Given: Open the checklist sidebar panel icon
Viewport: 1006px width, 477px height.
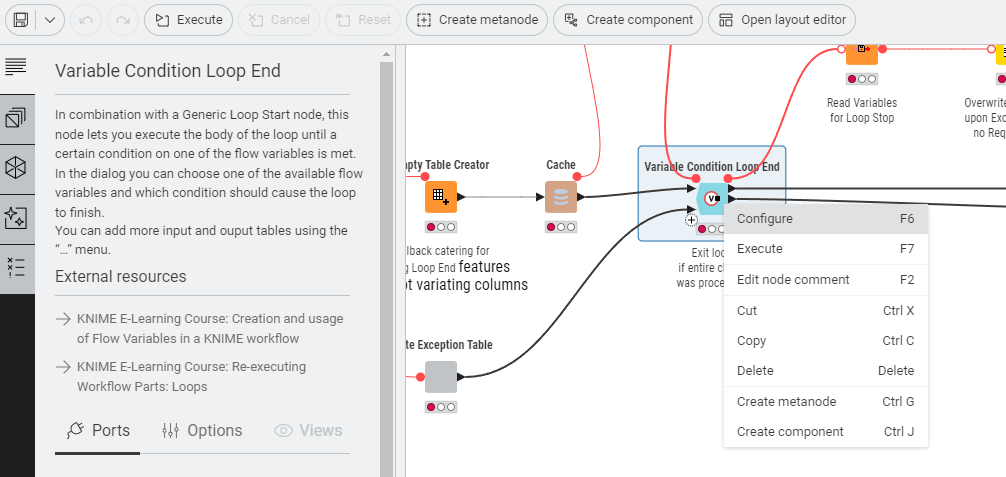Looking at the screenshot, I should [x=15, y=268].
